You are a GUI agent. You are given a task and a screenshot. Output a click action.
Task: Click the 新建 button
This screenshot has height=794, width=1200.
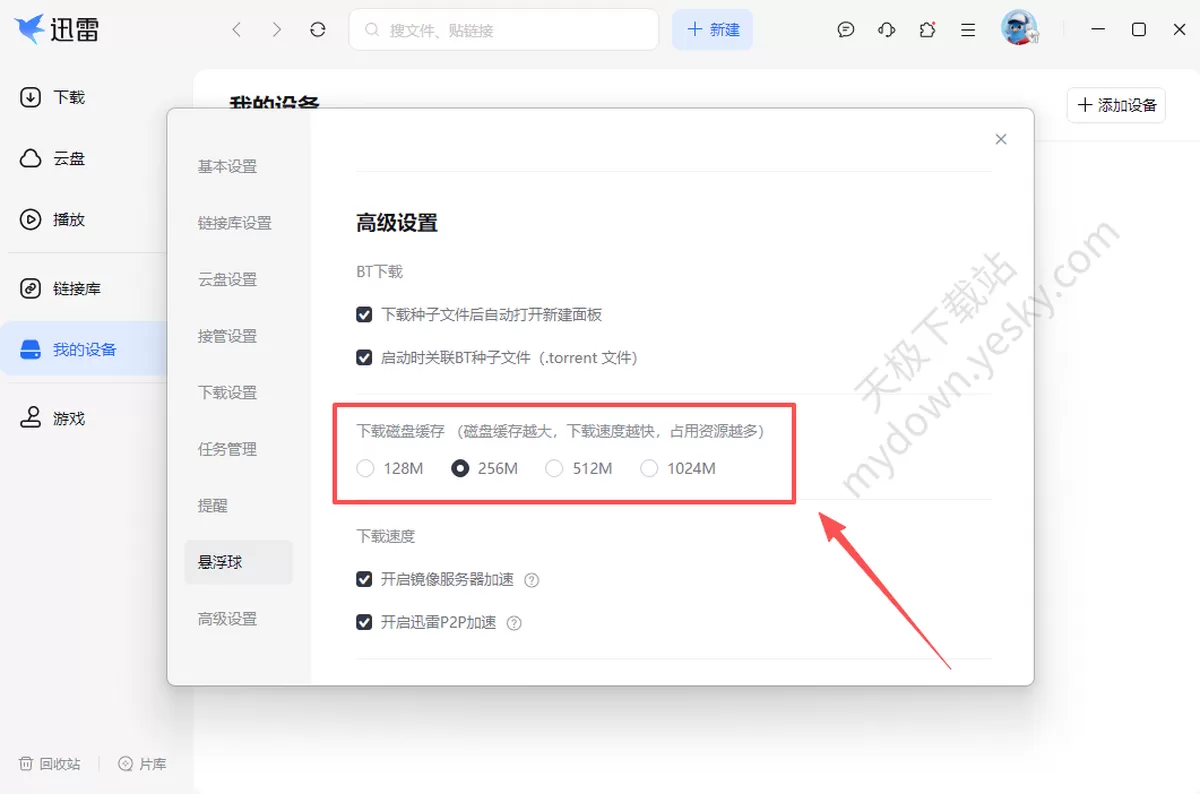click(x=712, y=30)
